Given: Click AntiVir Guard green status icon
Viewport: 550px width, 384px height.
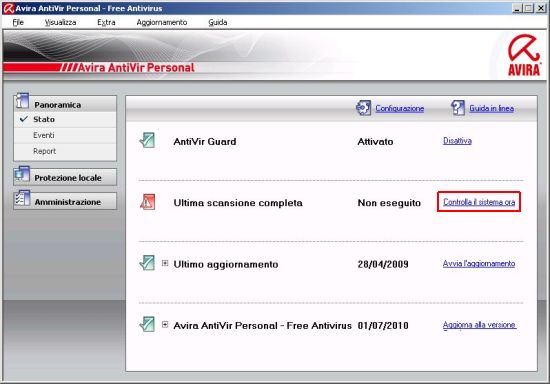Looking at the screenshot, I should click(147, 141).
